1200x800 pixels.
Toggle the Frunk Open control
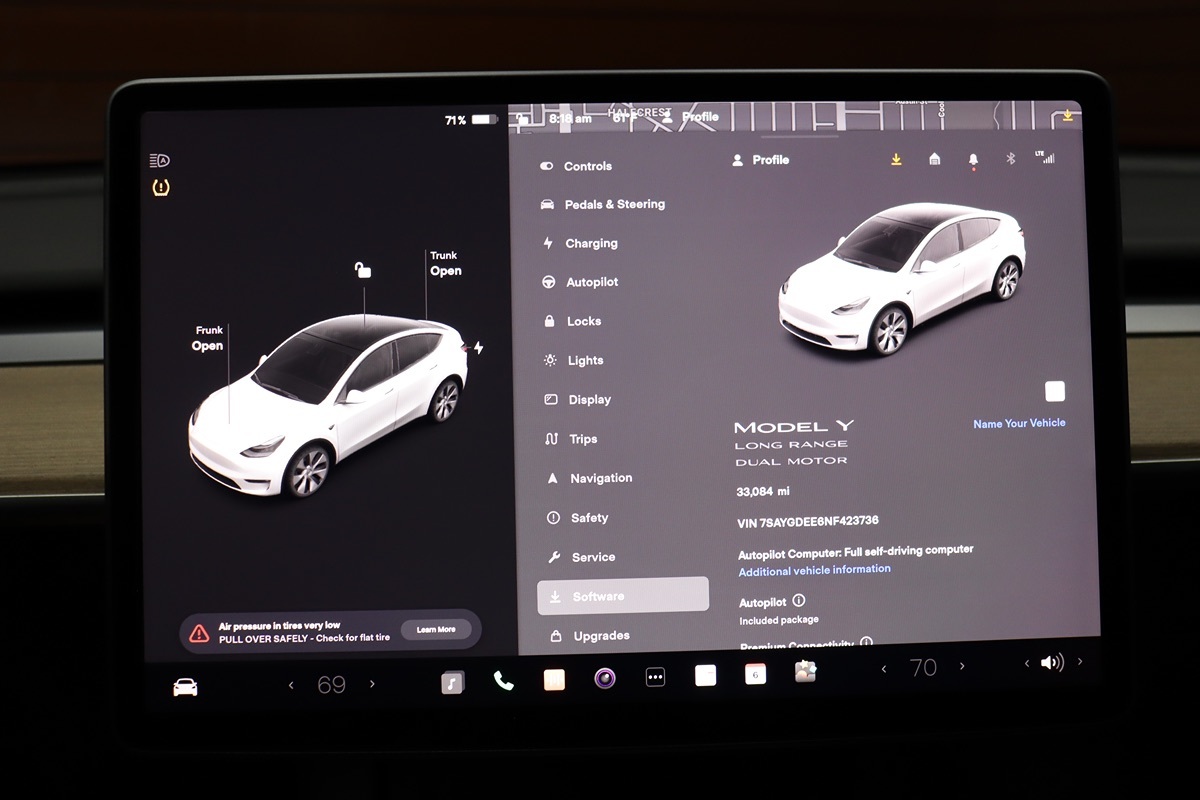pyautogui.click(x=208, y=339)
